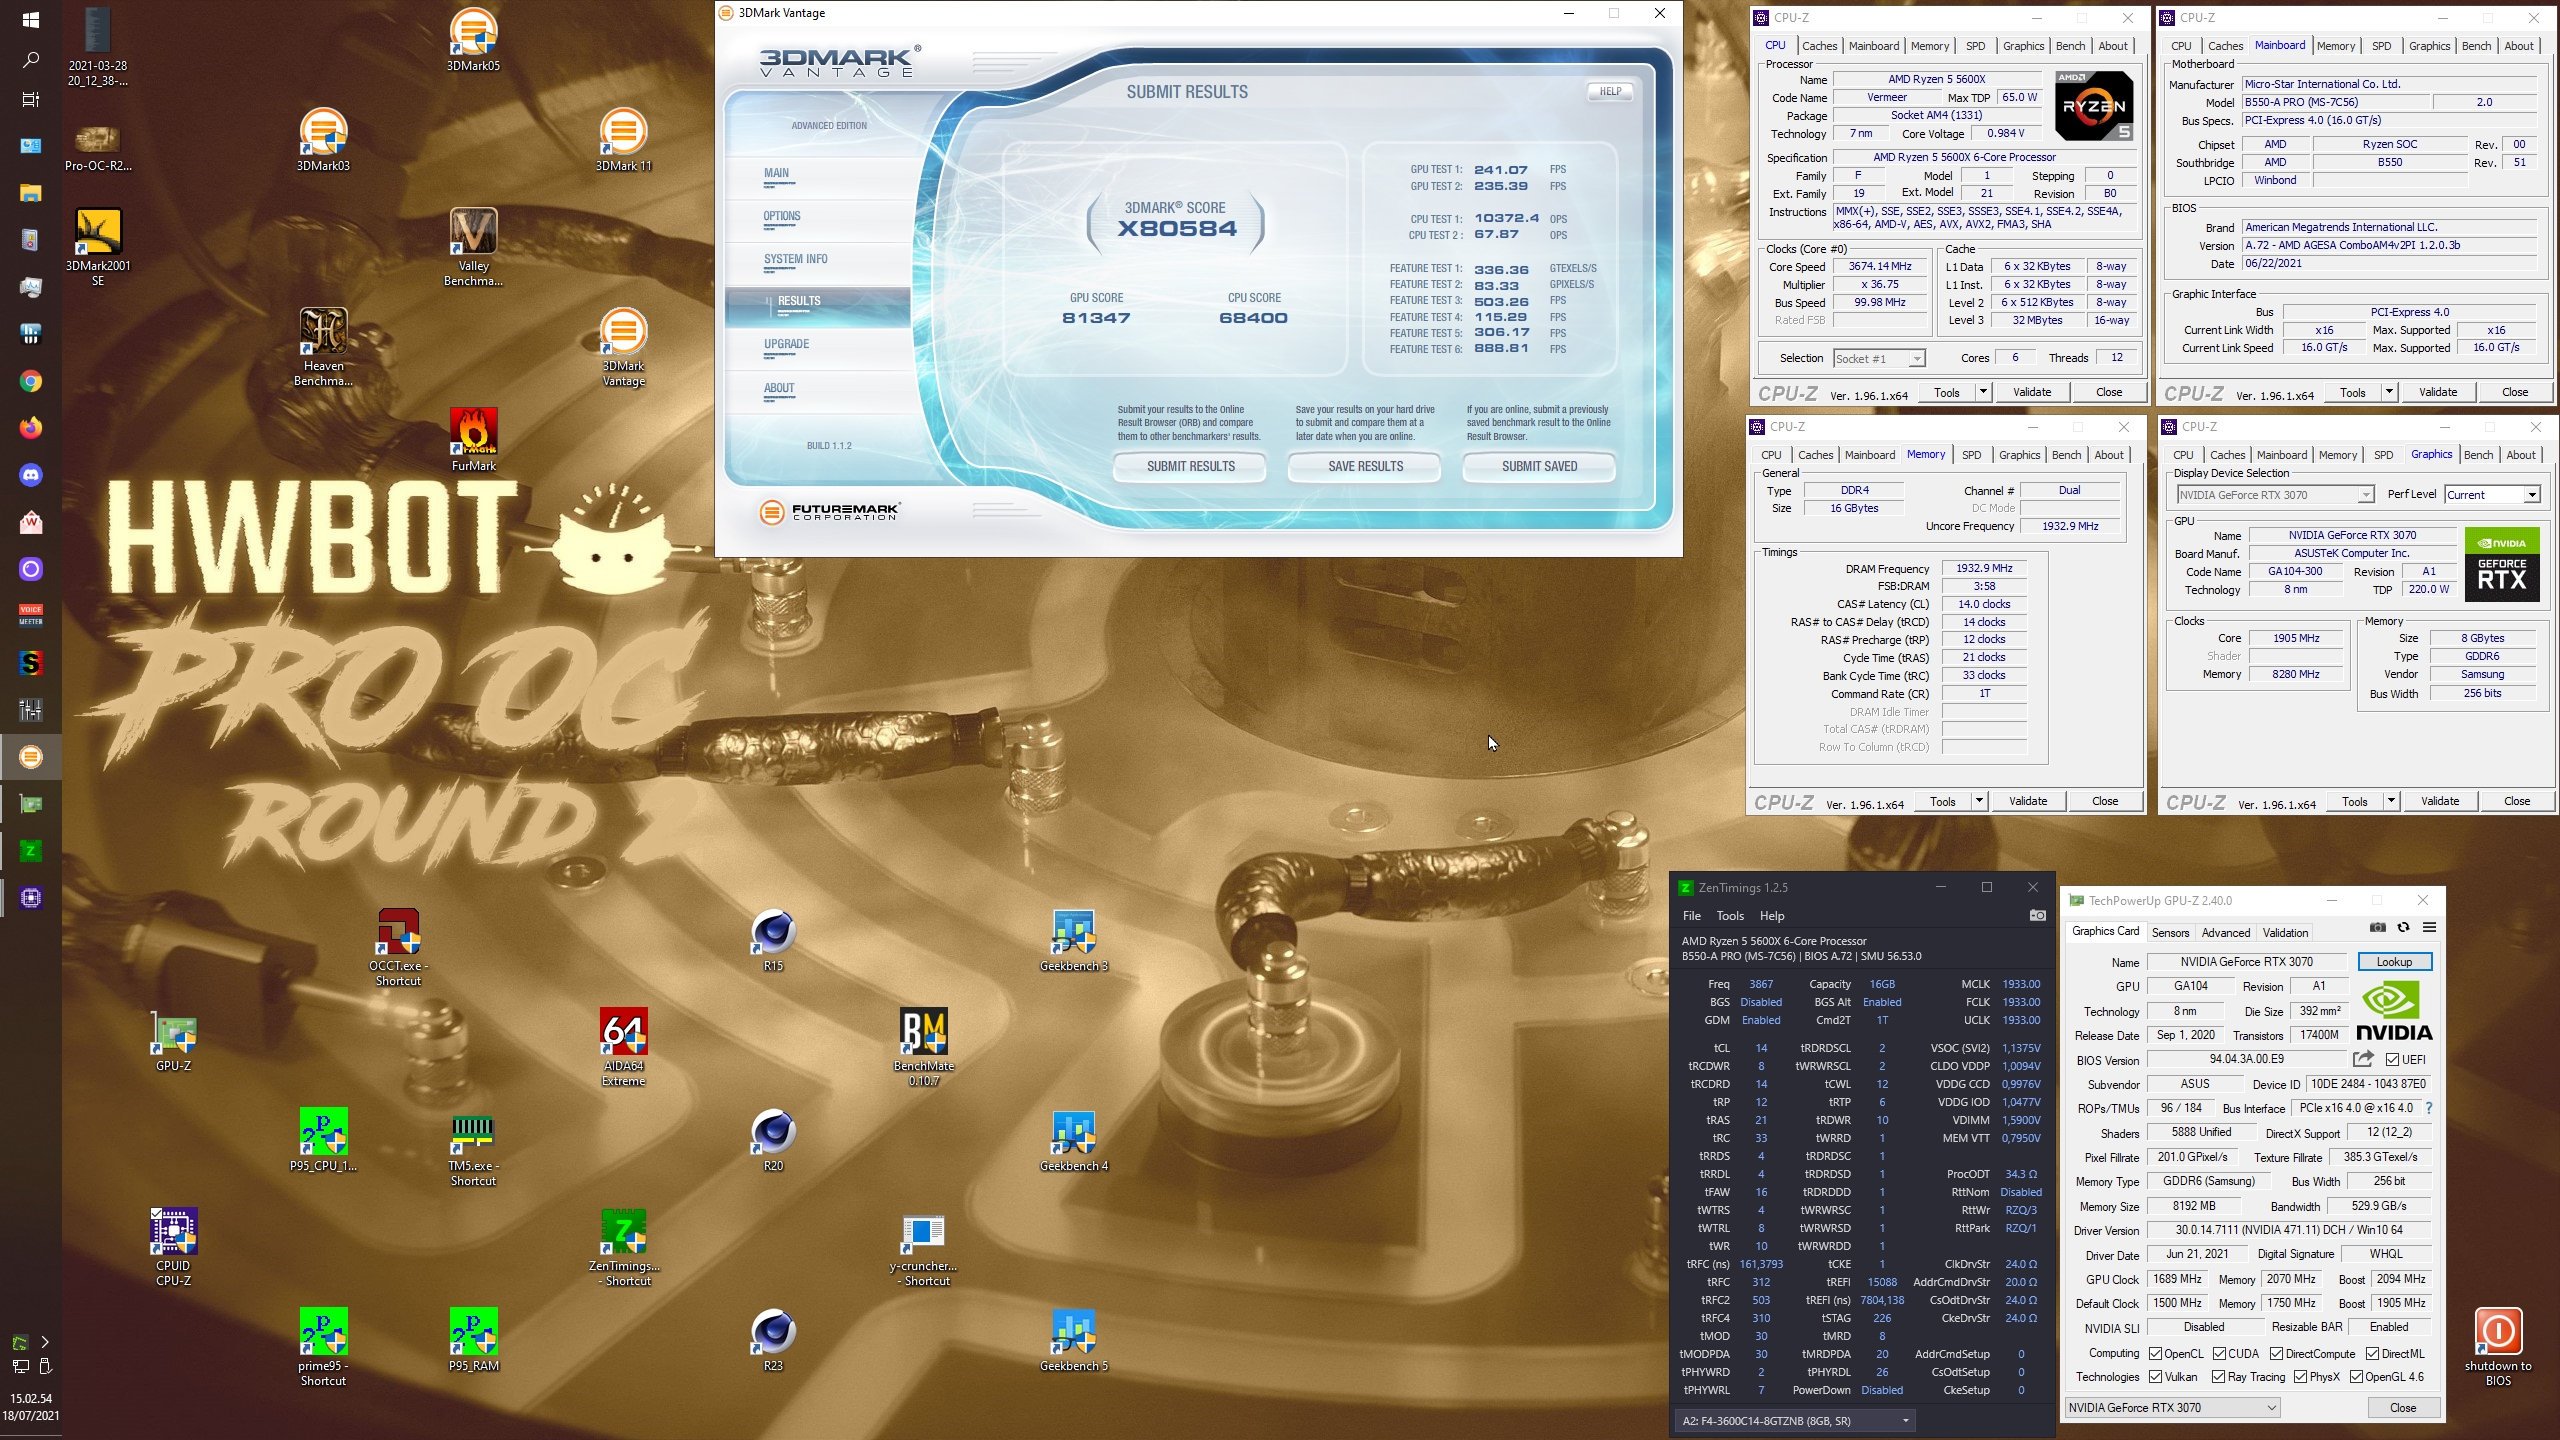Select the Cinebench R23 desktop icon
The height and width of the screenshot is (1440, 2560).
[773, 1340]
